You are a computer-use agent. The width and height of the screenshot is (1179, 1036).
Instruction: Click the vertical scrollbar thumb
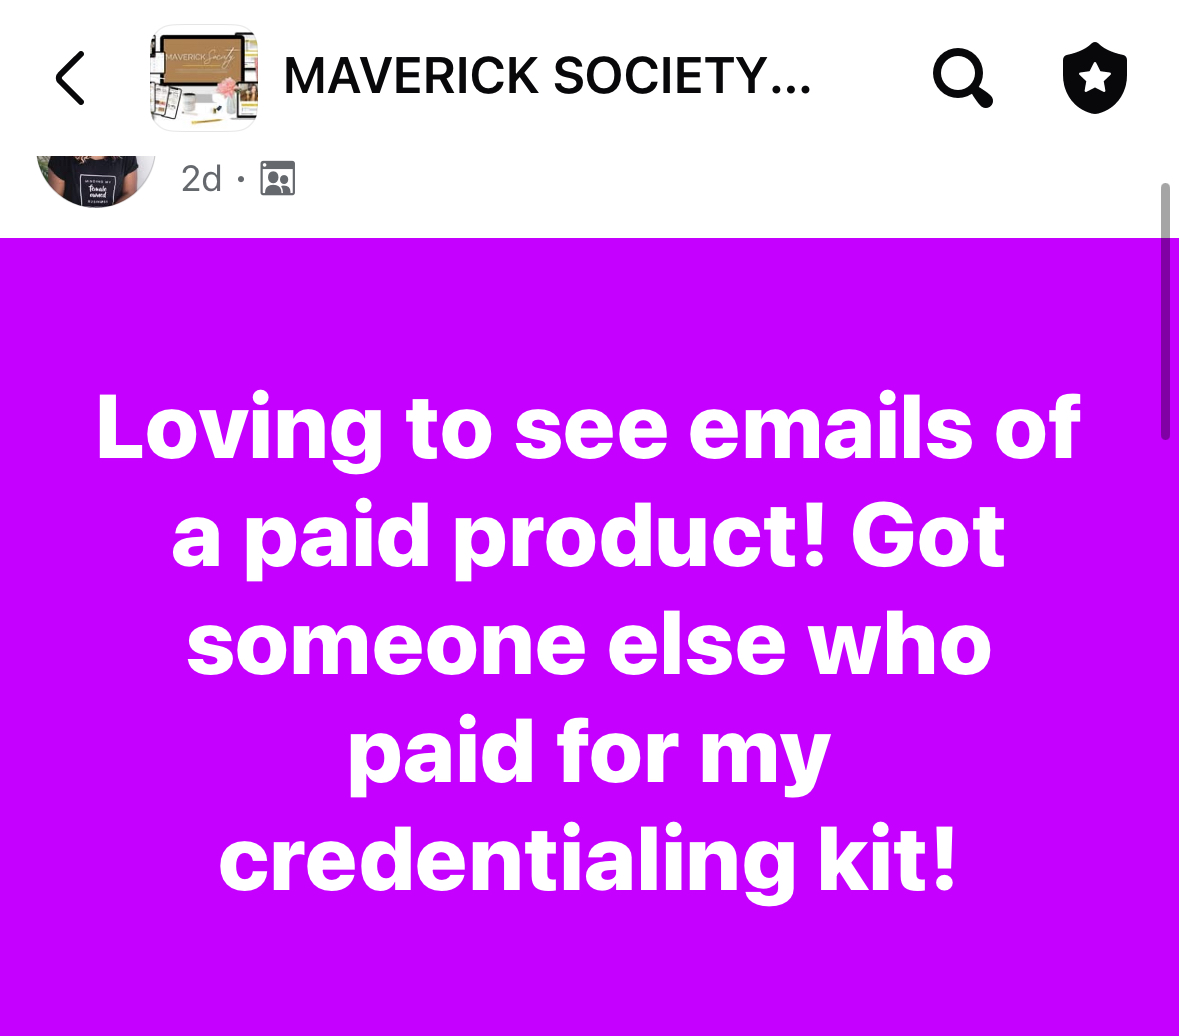click(1165, 310)
